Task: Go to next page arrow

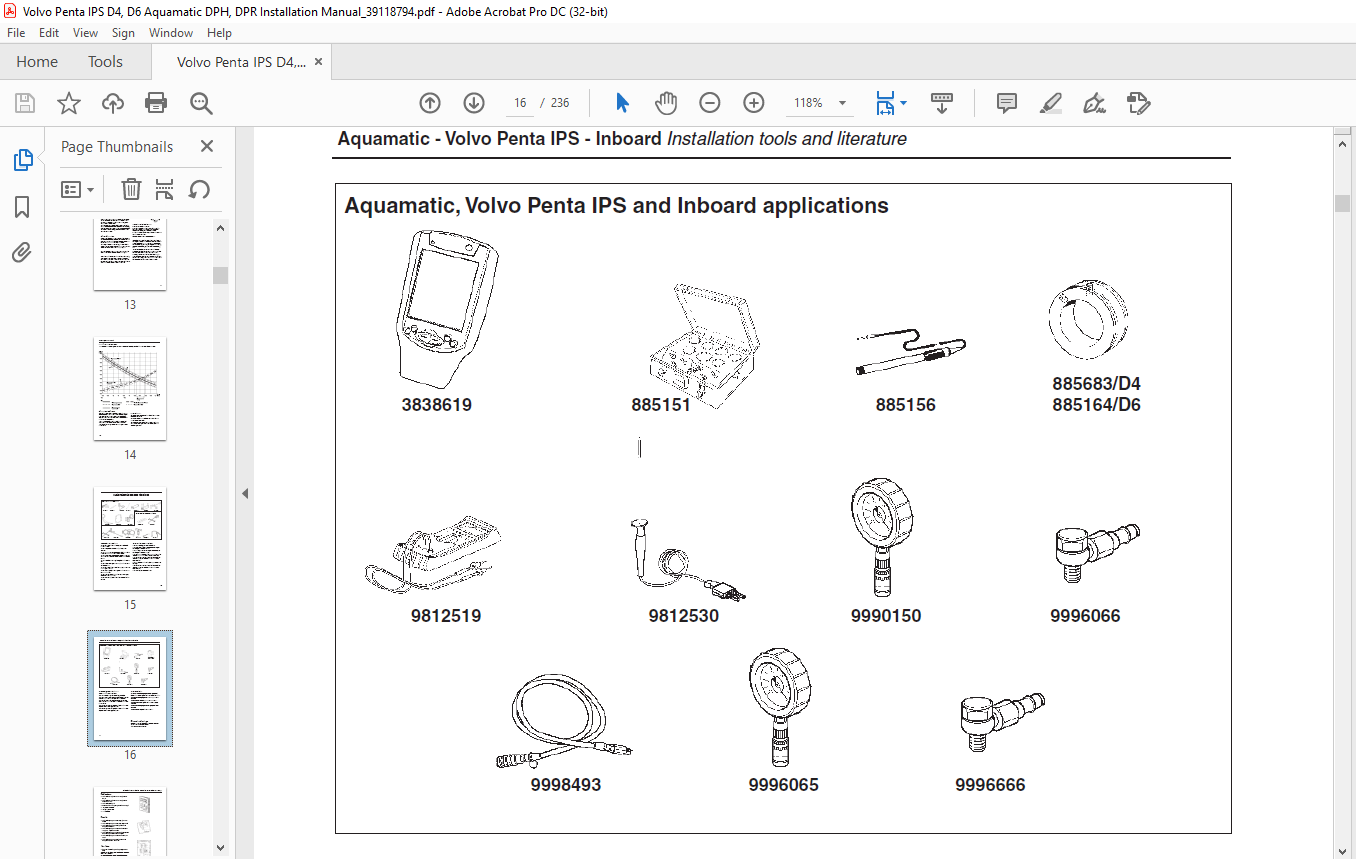Action: coord(474,103)
